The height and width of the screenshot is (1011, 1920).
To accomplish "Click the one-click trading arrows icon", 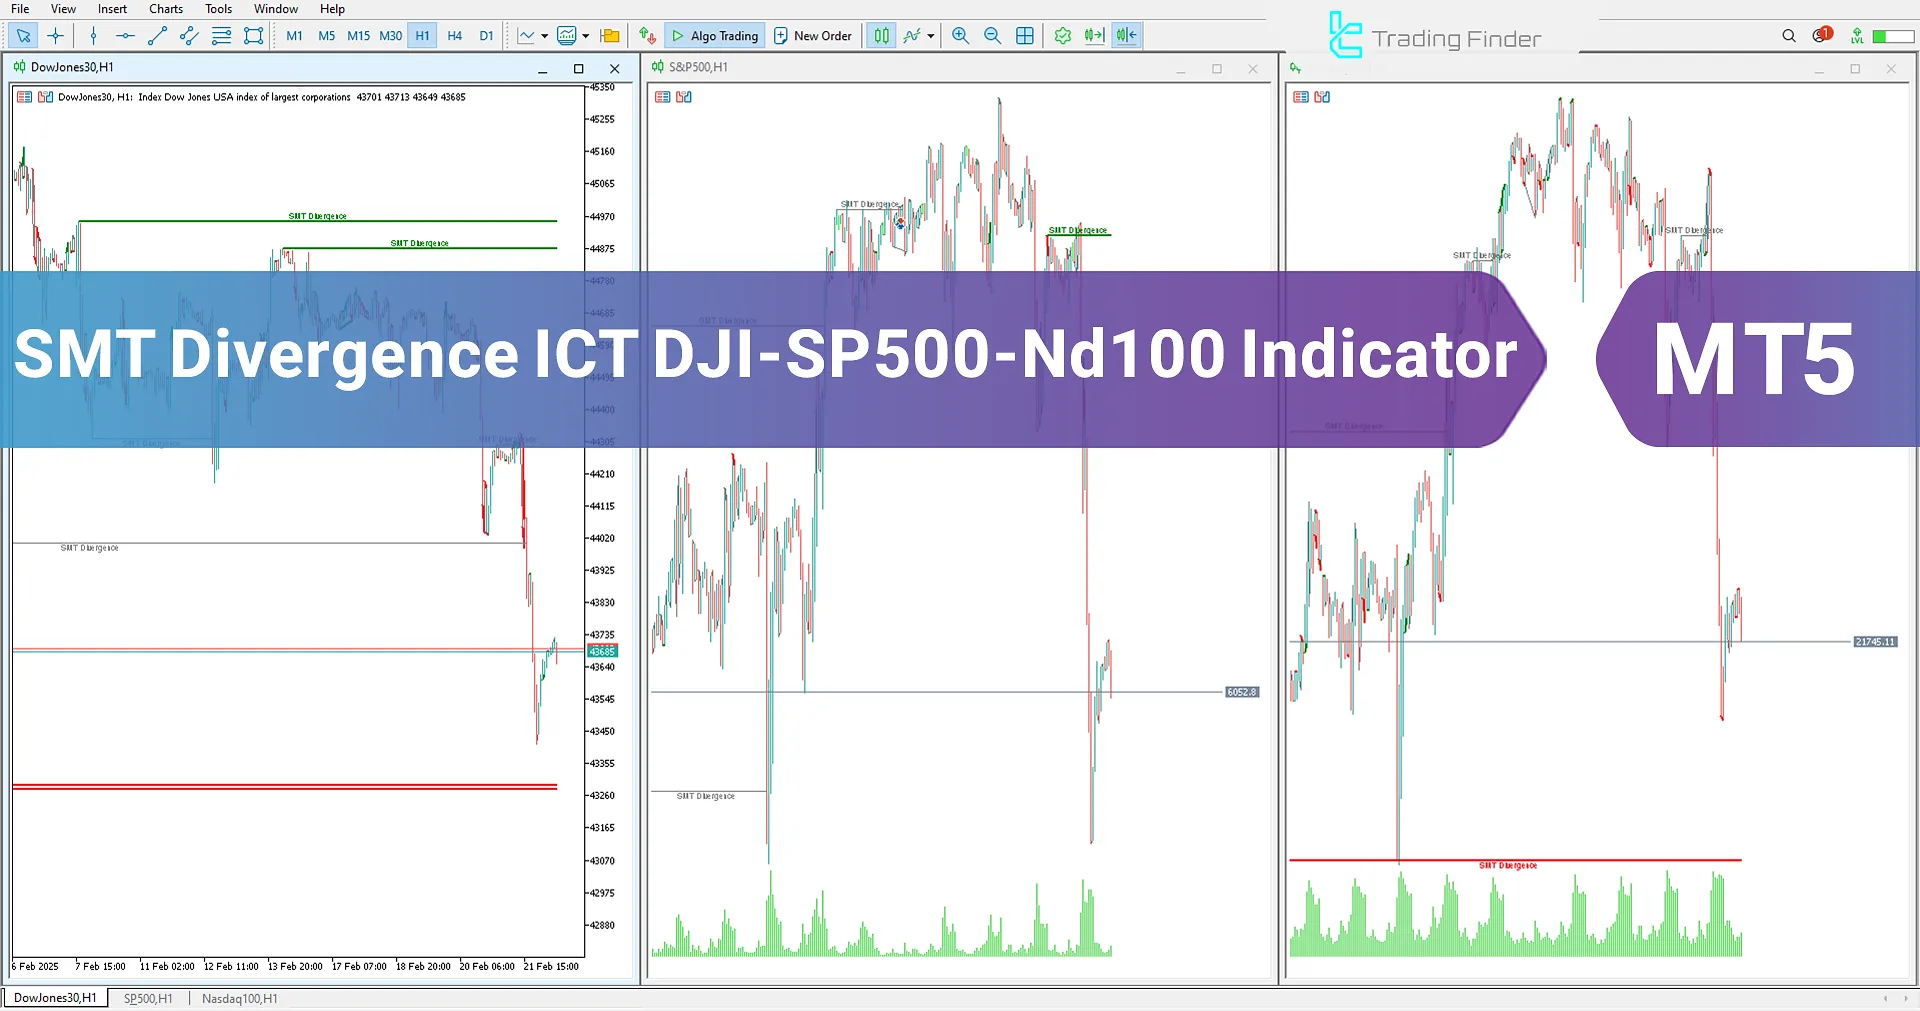I will point(647,36).
